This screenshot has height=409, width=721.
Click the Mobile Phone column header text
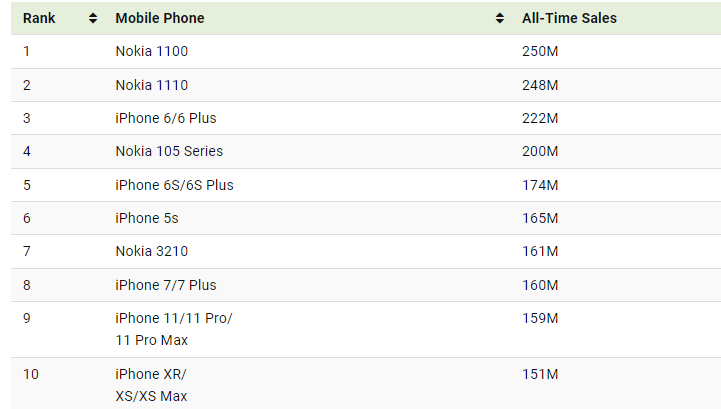click(161, 19)
